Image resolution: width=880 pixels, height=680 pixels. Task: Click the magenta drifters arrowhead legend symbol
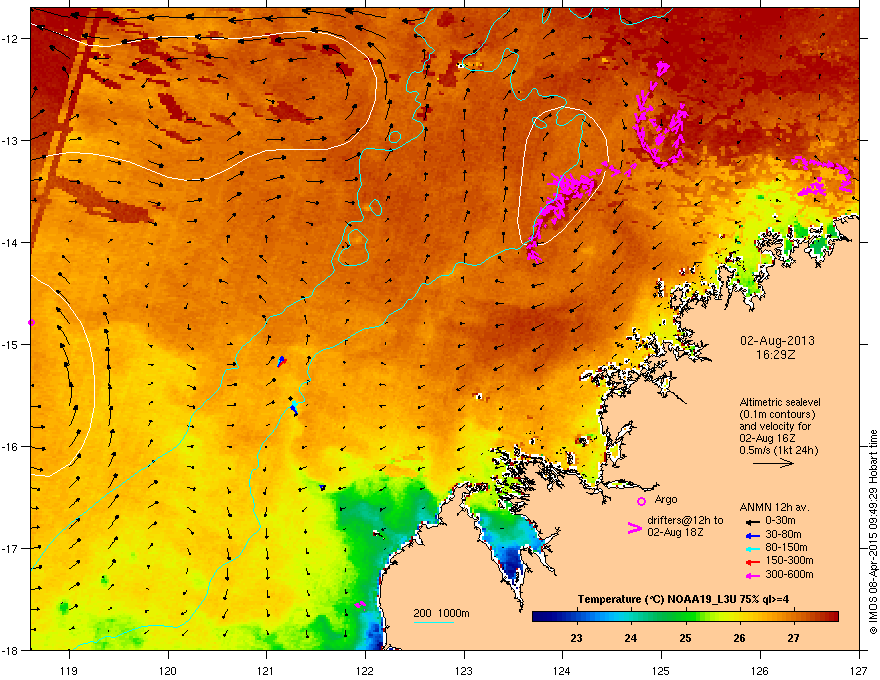pos(635,527)
